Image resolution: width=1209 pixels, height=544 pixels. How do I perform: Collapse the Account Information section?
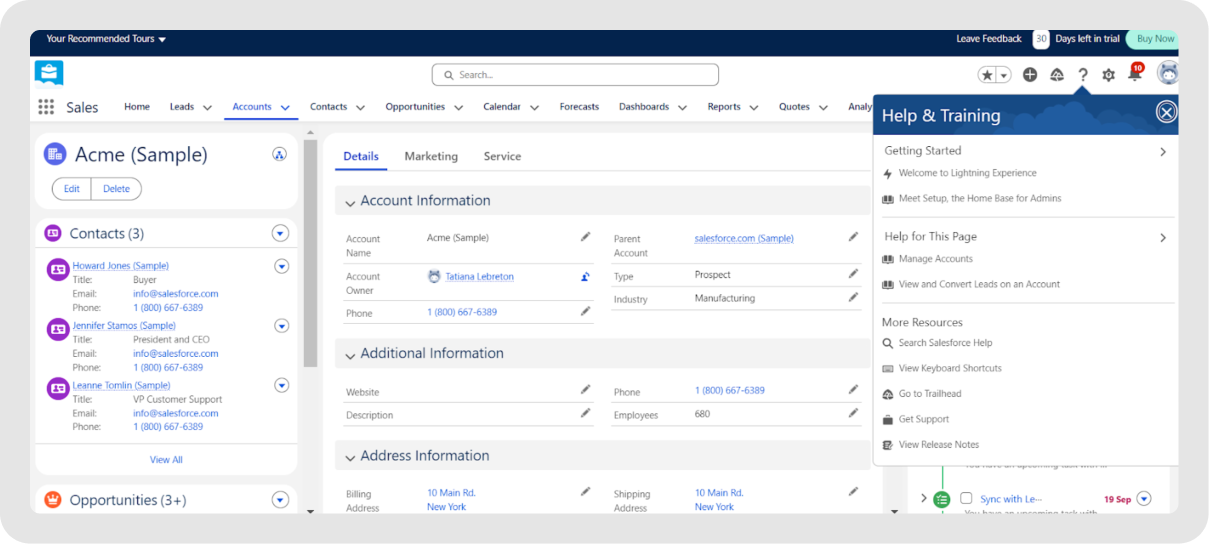[x=350, y=203]
